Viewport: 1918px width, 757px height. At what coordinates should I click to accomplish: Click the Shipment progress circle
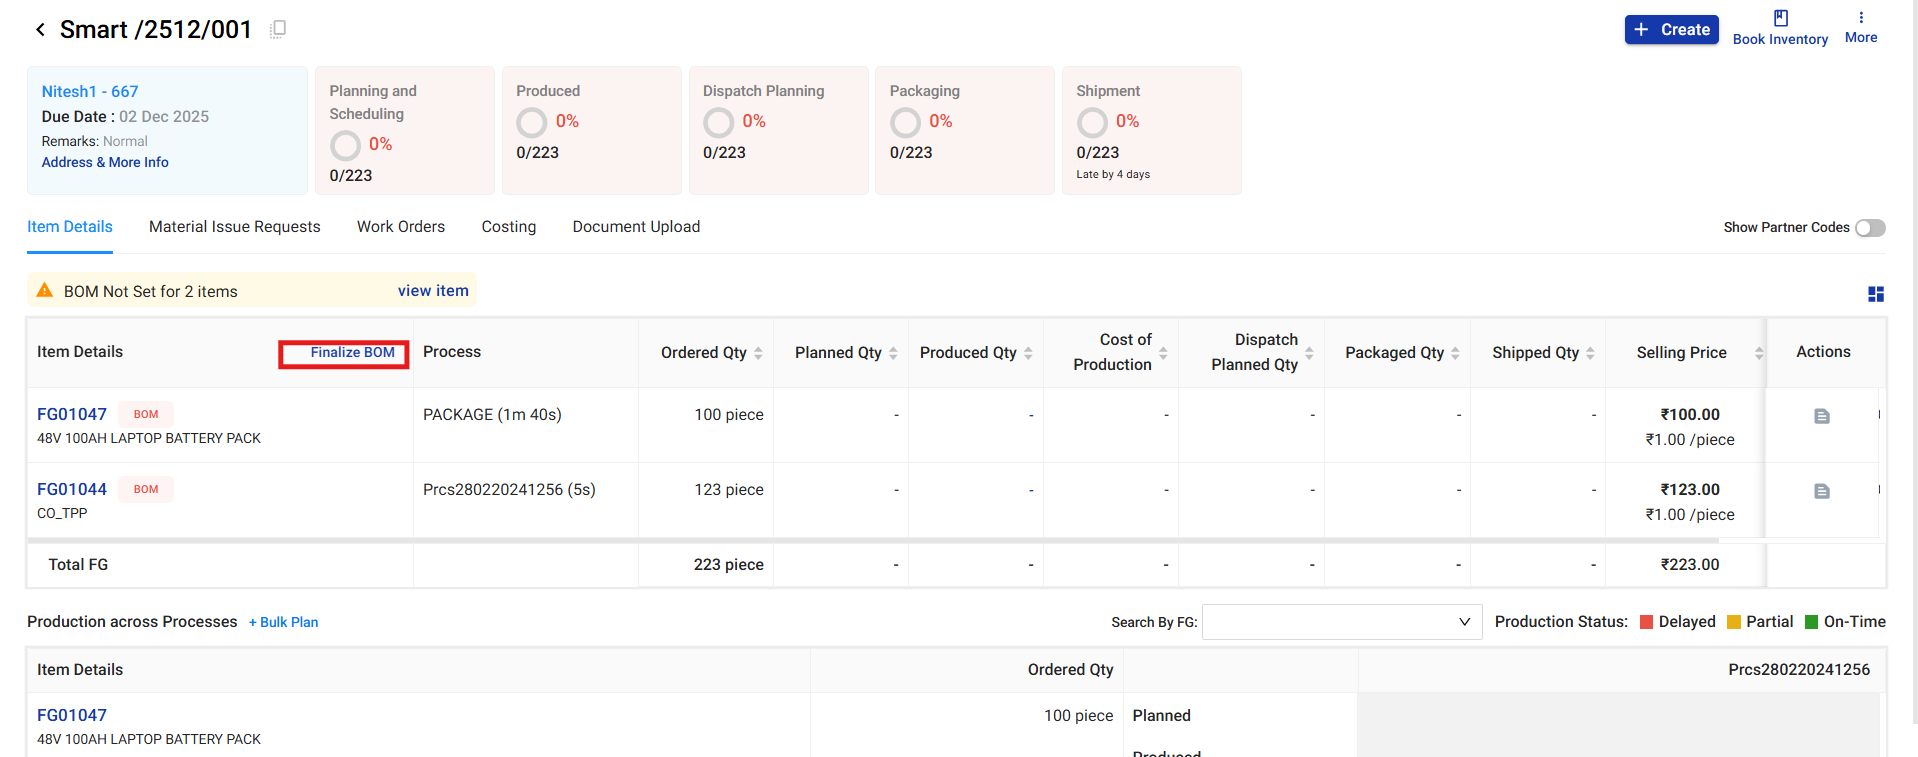pyautogui.click(x=1092, y=122)
